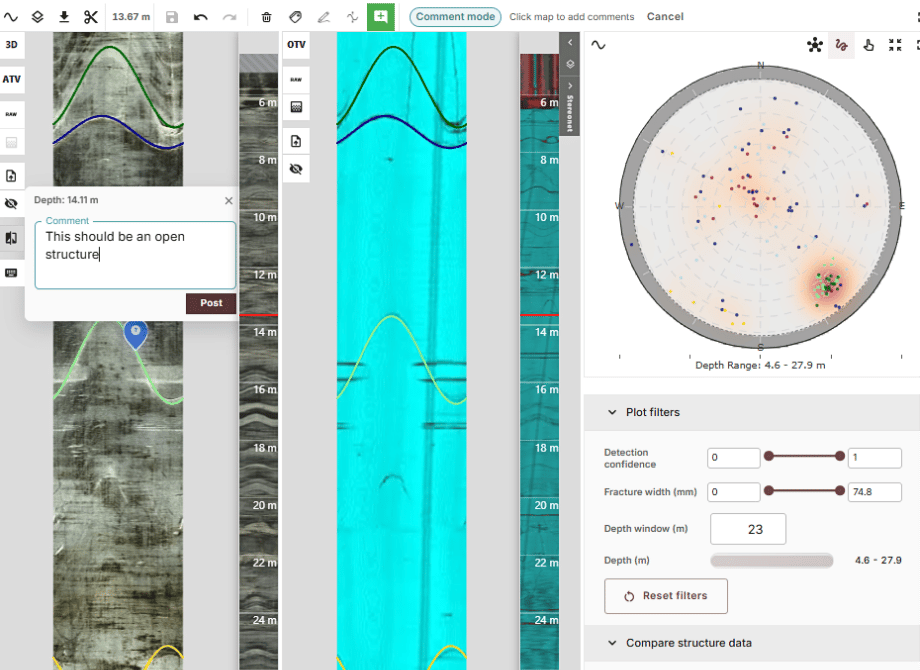Post the comment
Image resolution: width=920 pixels, height=670 pixels.
coord(211,303)
